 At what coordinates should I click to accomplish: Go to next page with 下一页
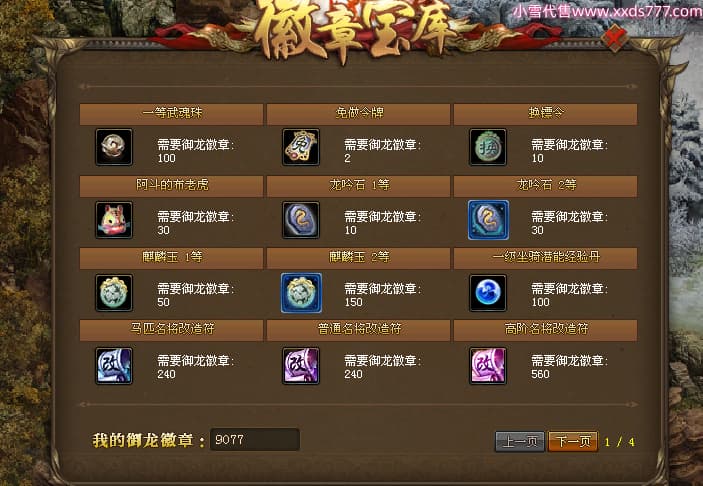click(573, 442)
